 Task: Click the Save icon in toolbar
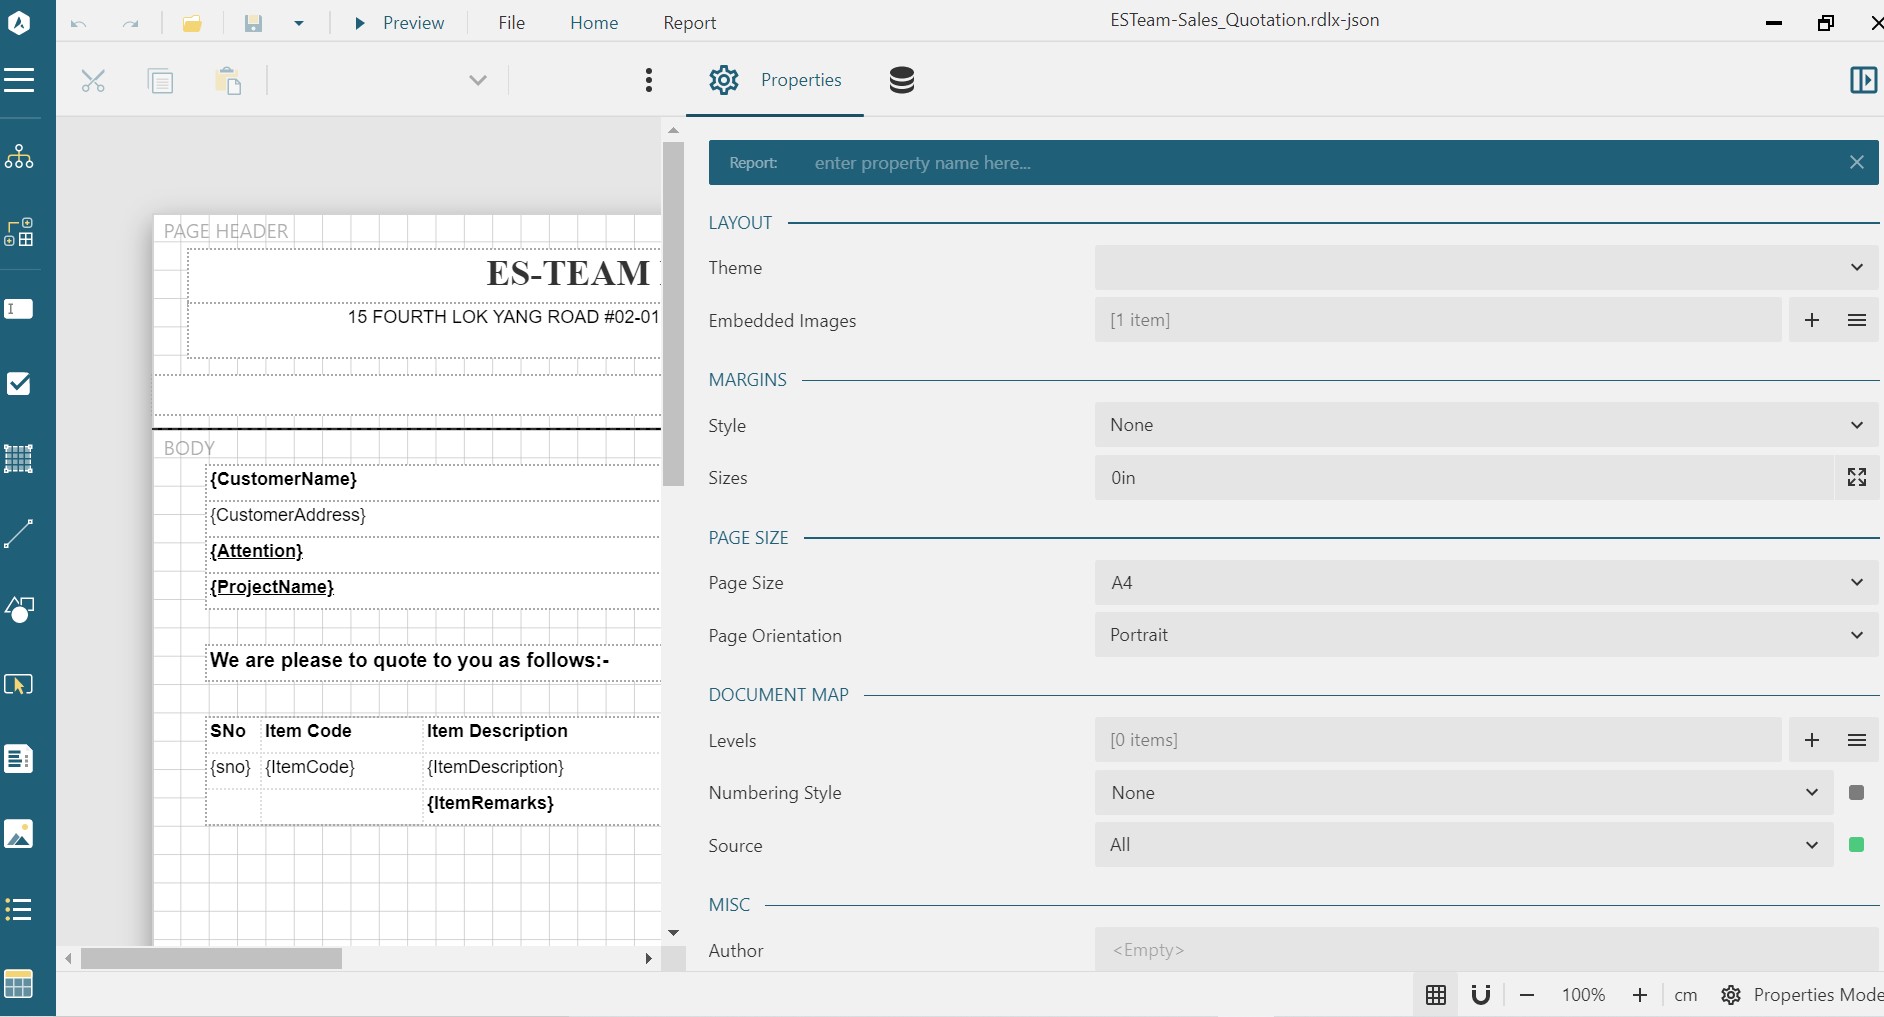click(x=253, y=23)
